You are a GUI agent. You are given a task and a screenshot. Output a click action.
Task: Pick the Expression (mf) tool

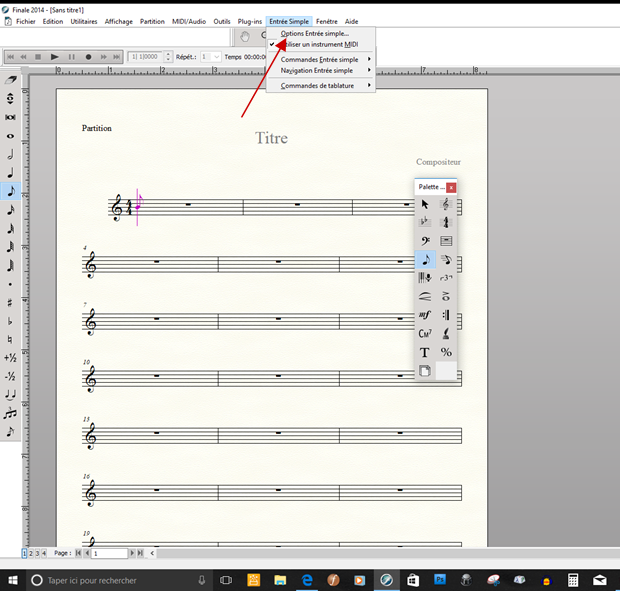(x=425, y=315)
